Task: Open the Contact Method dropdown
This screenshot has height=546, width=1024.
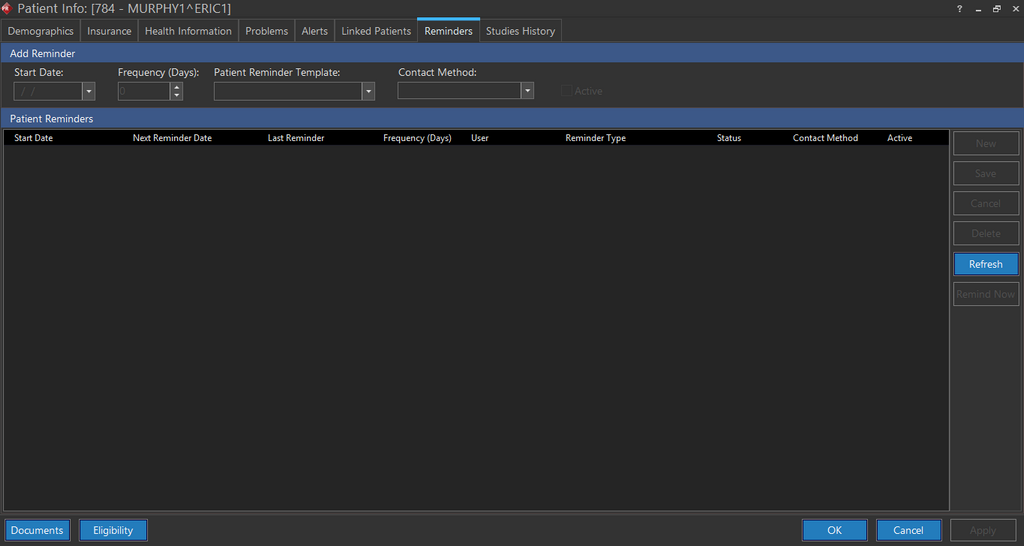Action: pos(527,91)
